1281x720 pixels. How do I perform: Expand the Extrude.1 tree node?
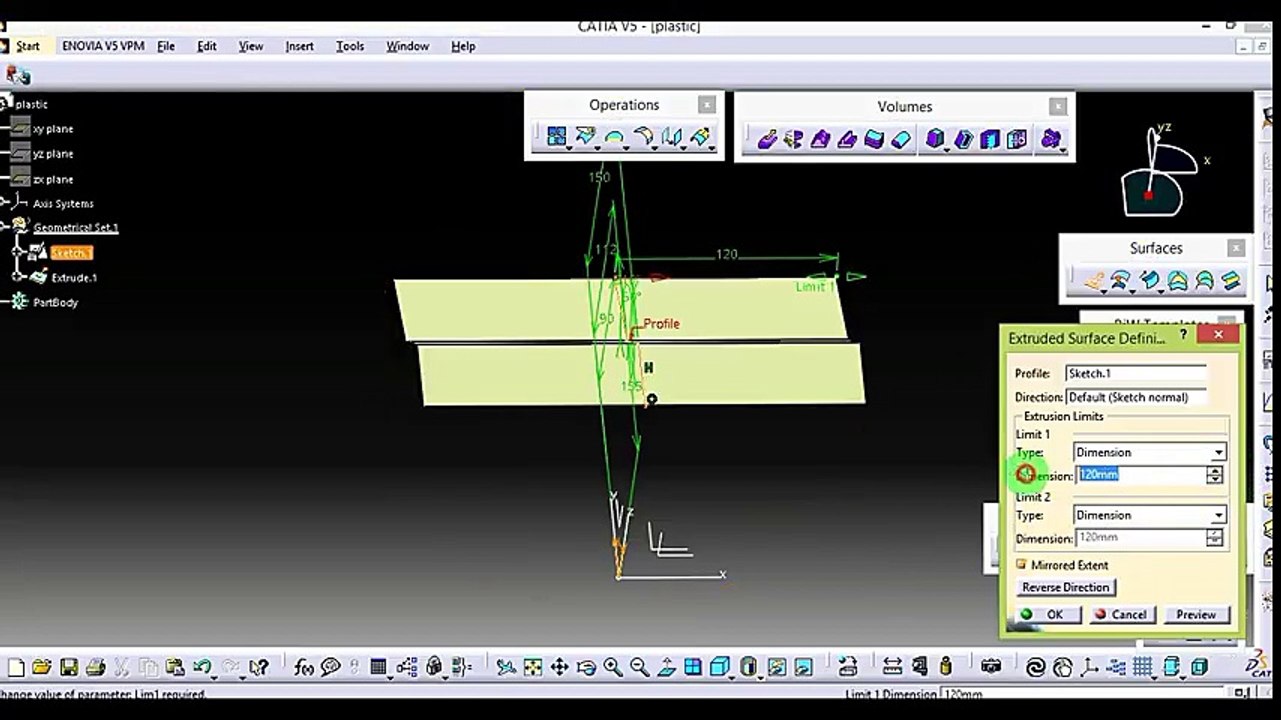tap(16, 277)
